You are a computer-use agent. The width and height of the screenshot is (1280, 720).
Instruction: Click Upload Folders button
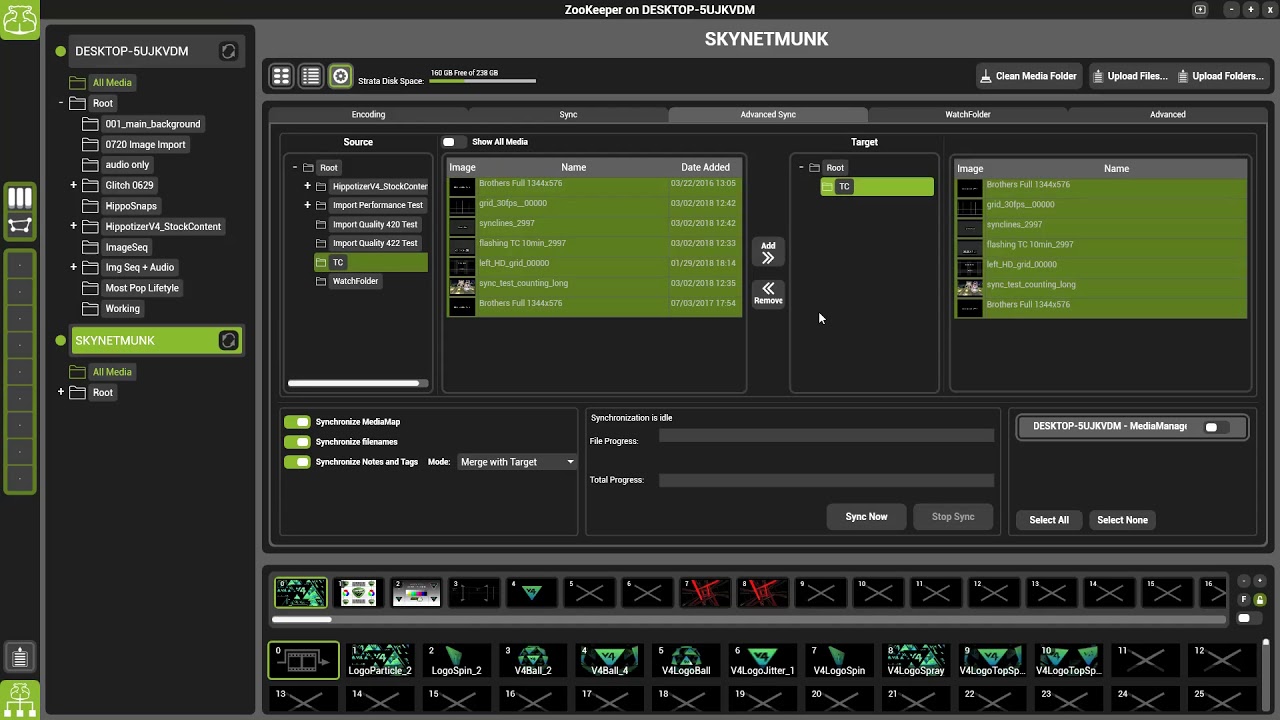(1220, 76)
